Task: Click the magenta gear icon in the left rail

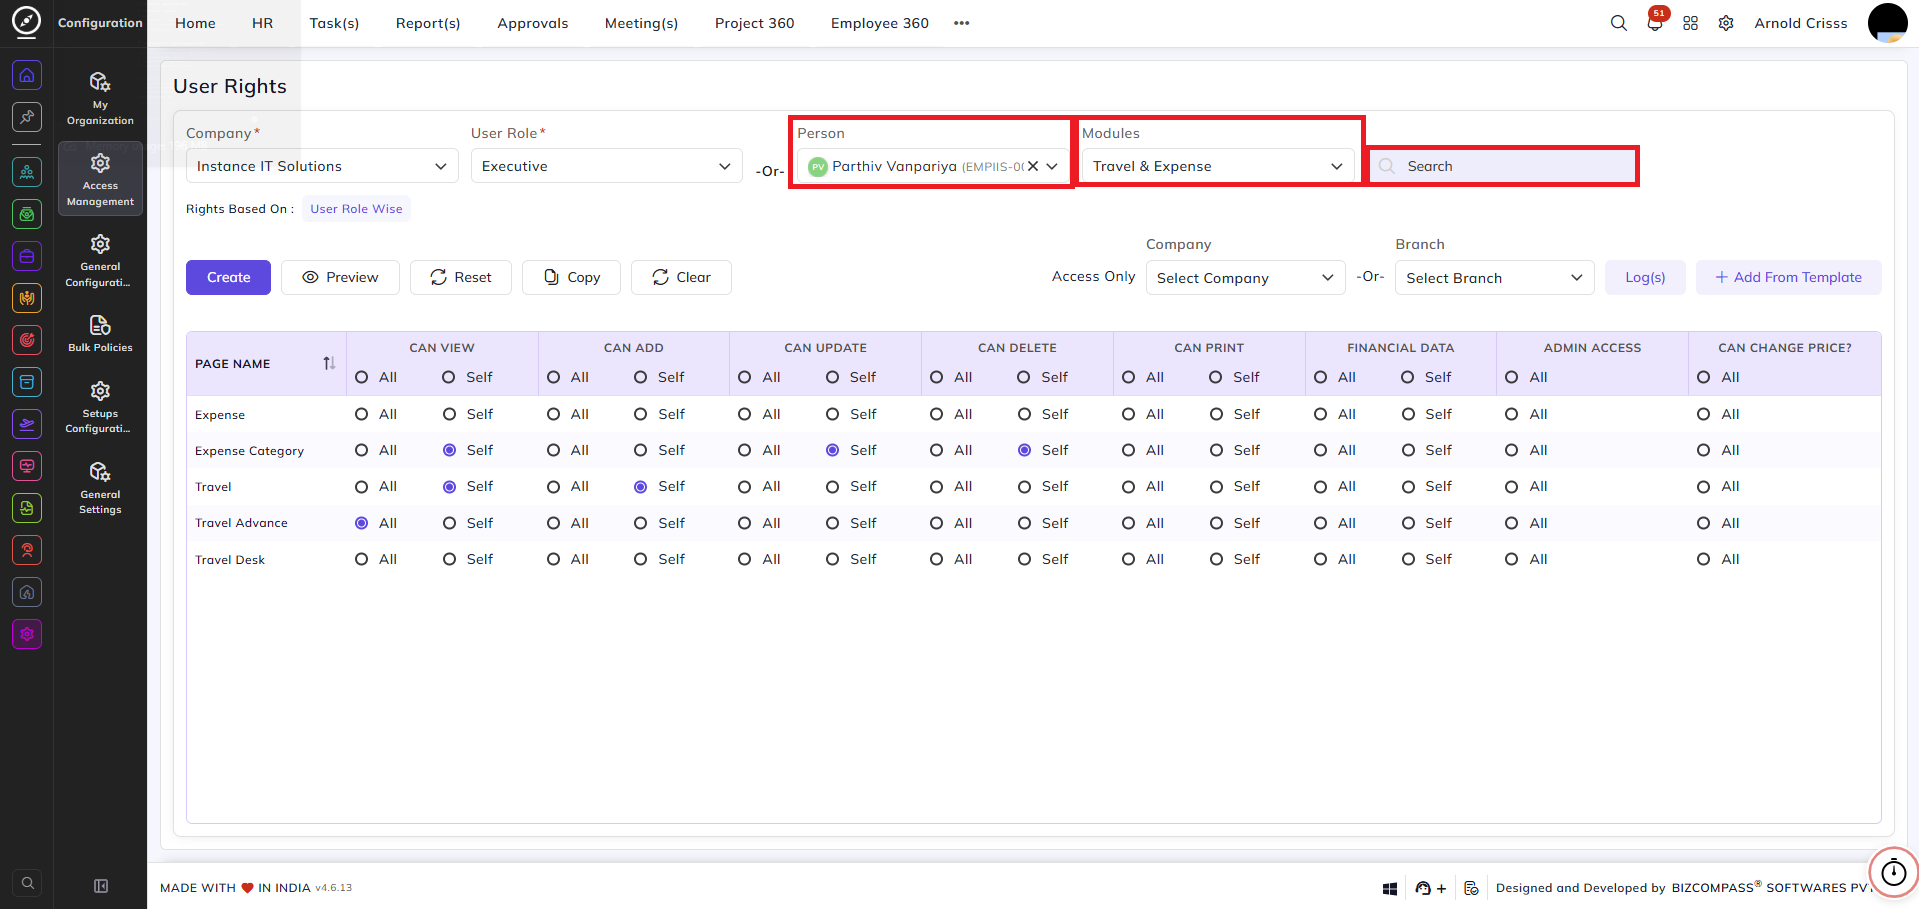Action: point(27,634)
